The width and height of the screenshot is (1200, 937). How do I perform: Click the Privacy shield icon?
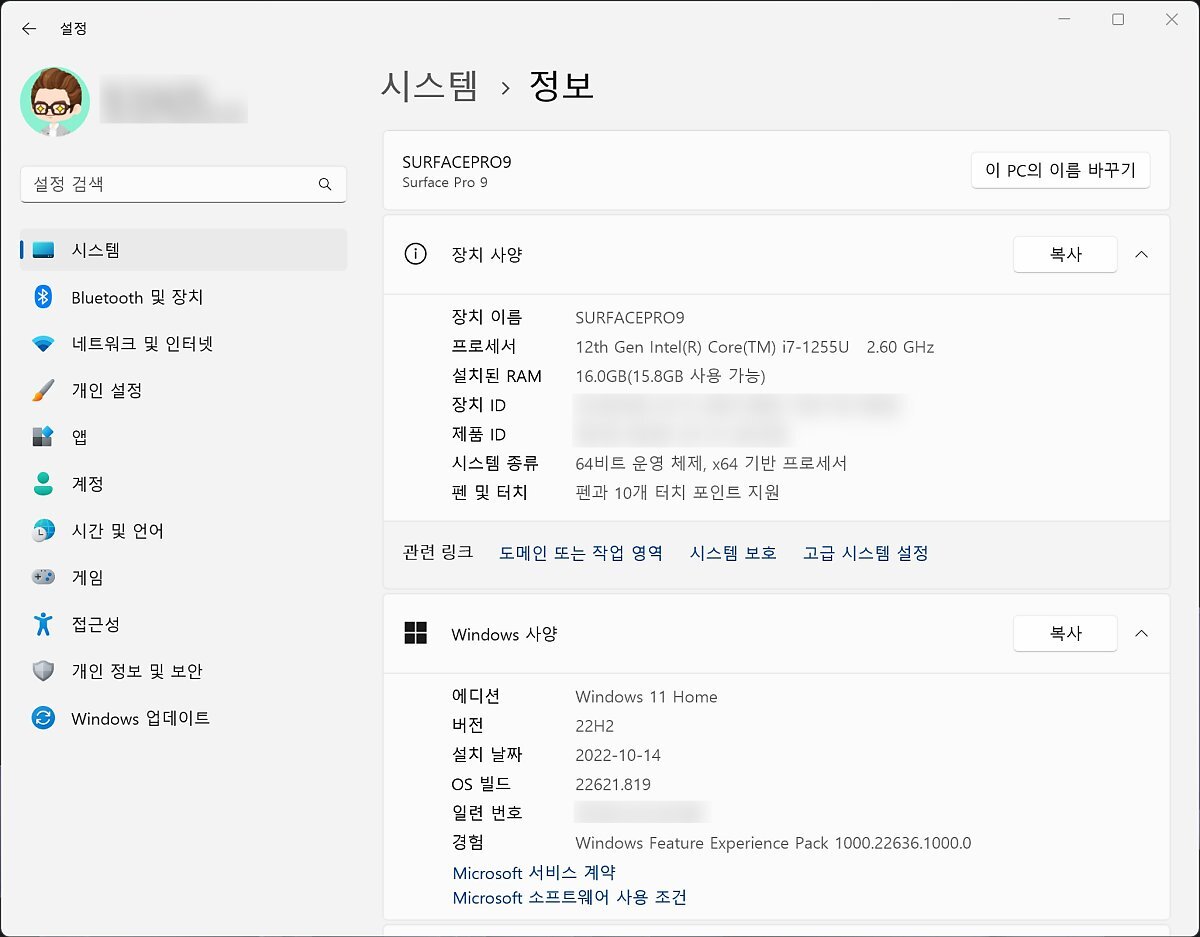point(43,671)
